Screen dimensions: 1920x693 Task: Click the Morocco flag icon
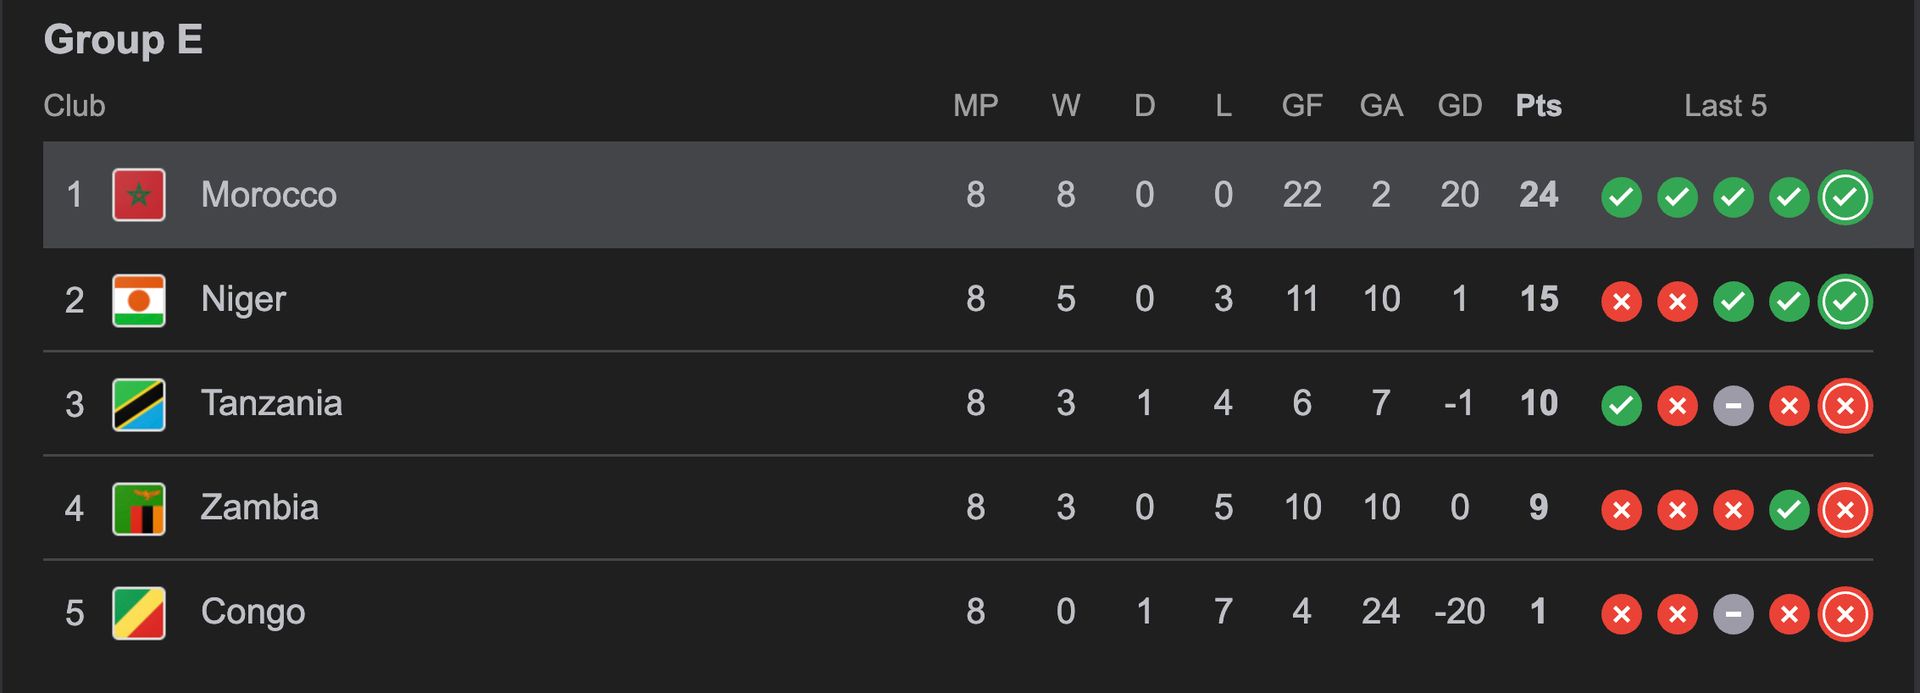139,195
